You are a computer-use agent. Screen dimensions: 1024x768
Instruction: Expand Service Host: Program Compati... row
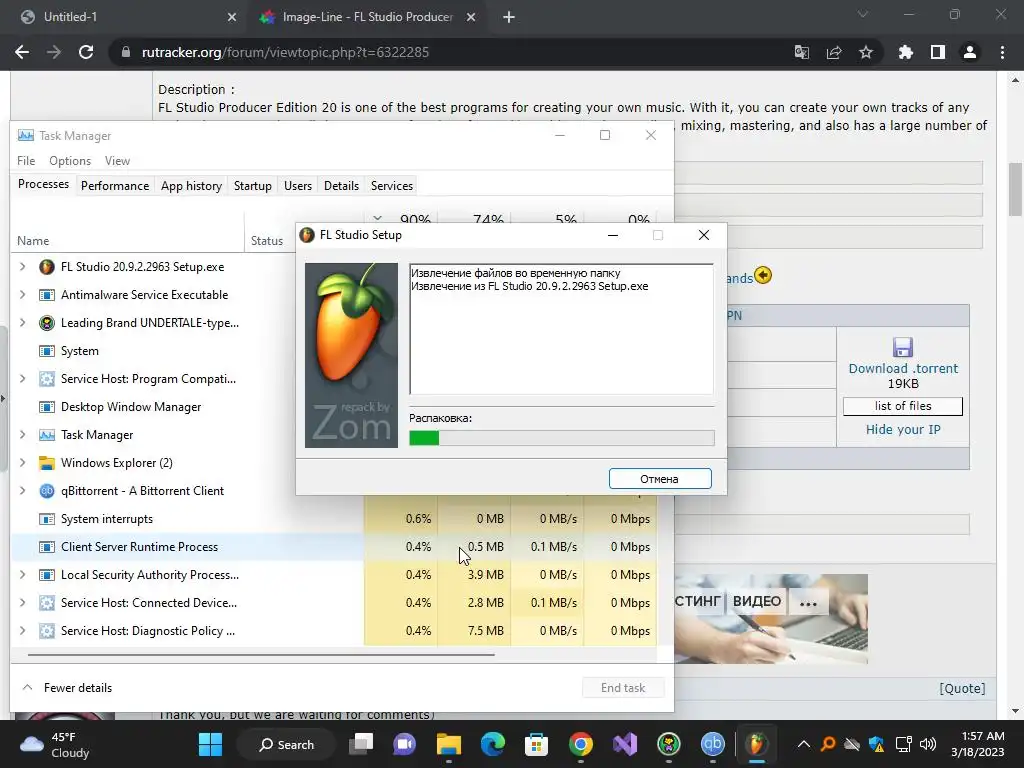click(x=22, y=379)
